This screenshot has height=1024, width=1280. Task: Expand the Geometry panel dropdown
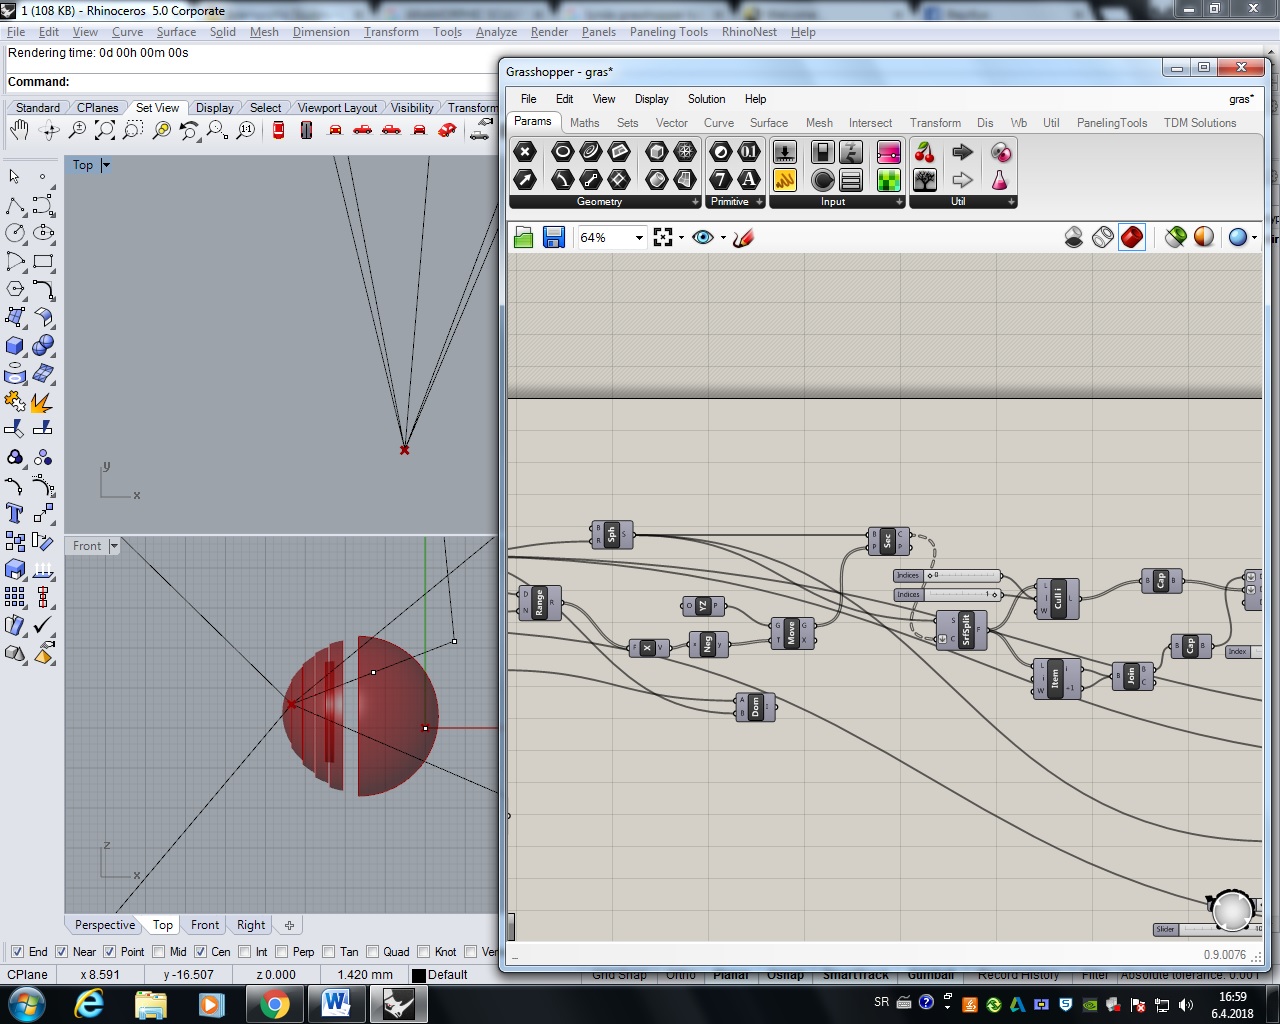tap(696, 202)
